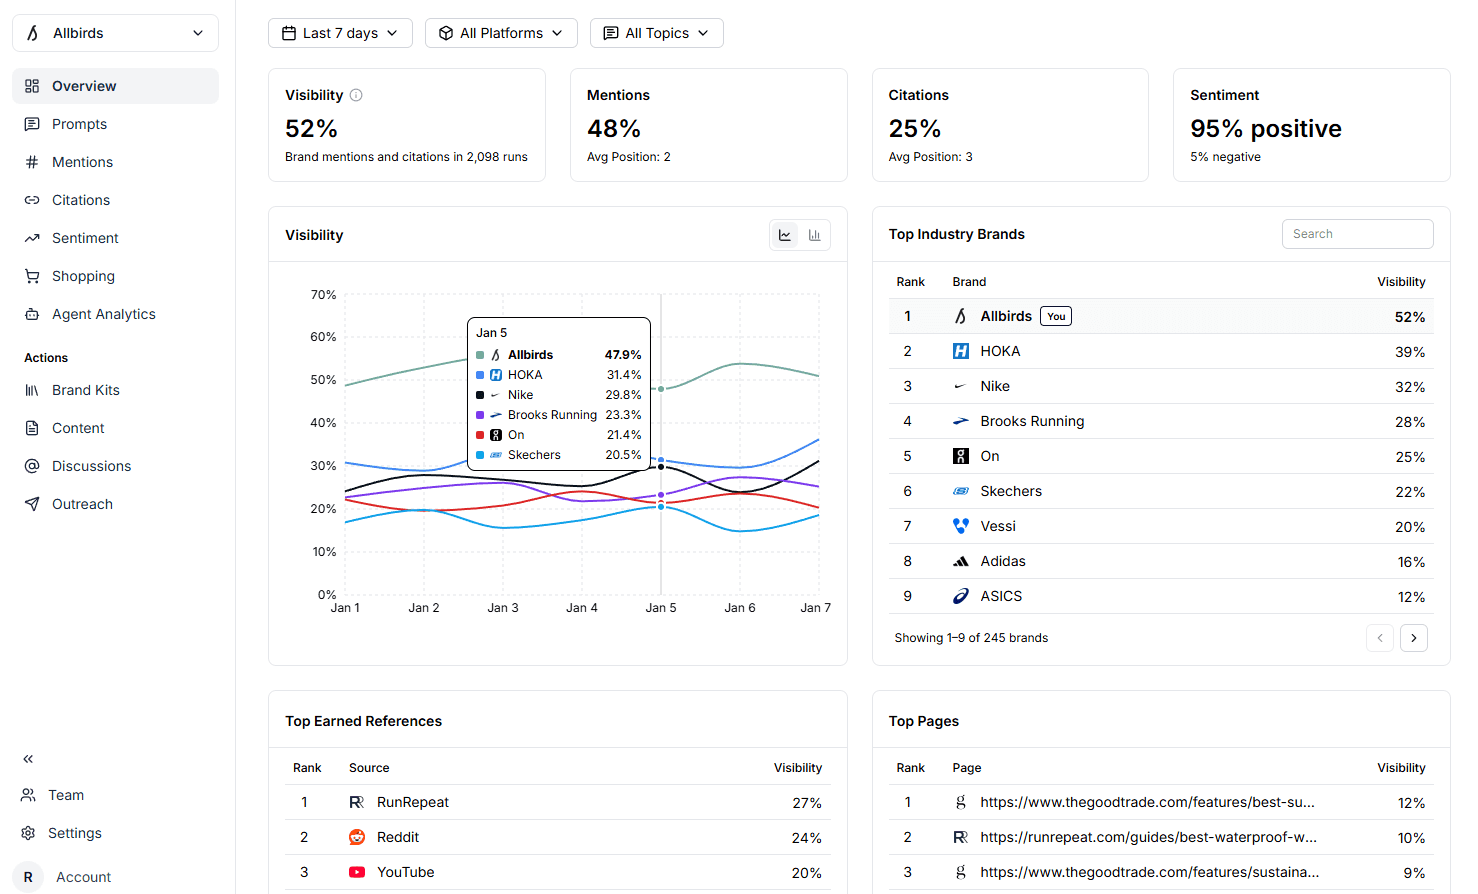
Task: Go to the next page of industry brands
Action: coord(1413,637)
